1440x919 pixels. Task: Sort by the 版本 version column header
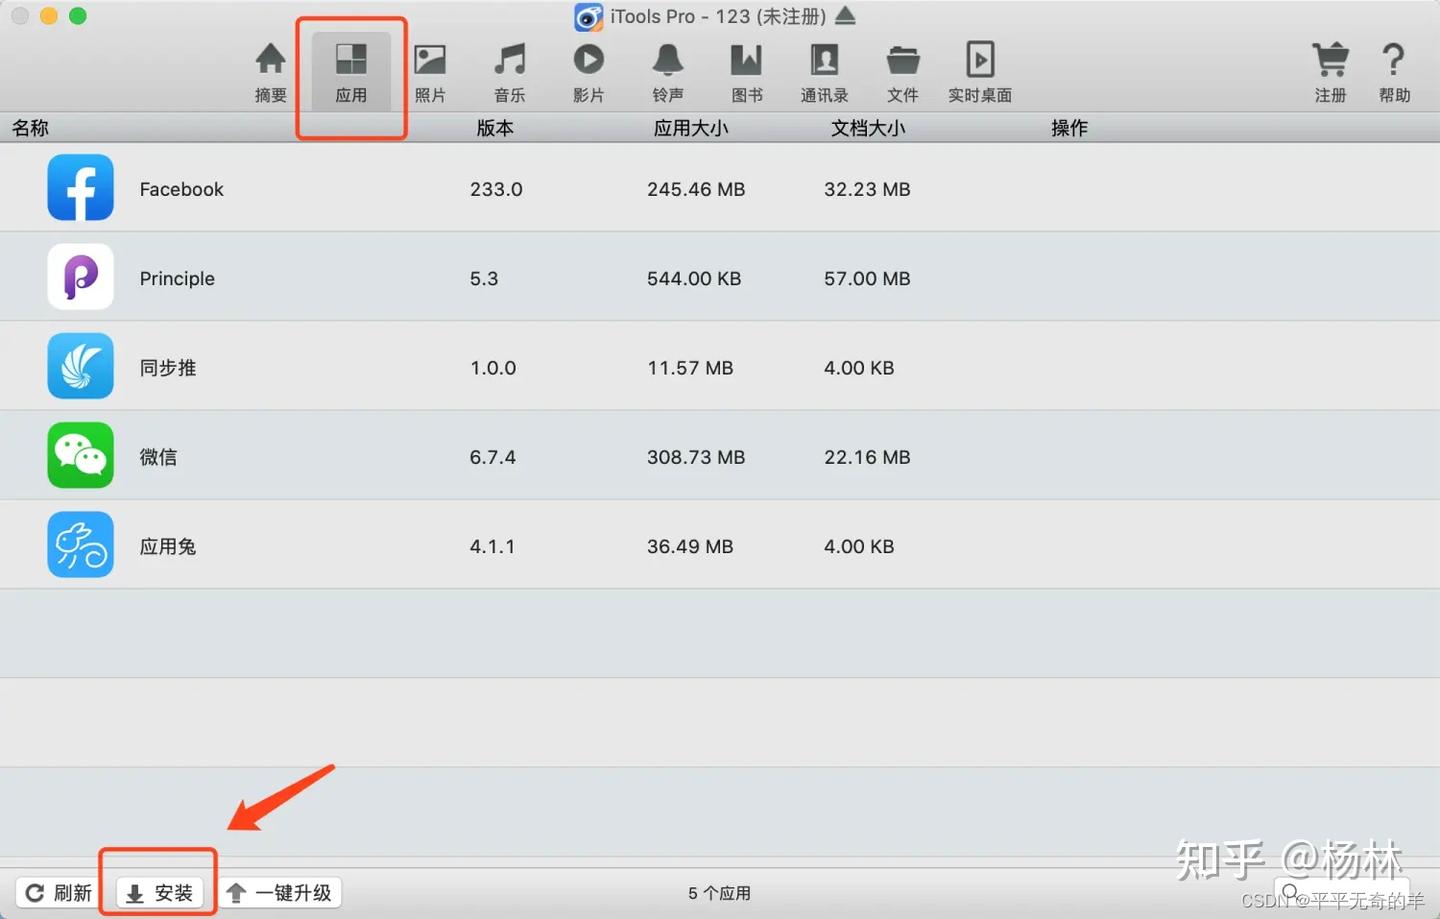[495, 128]
